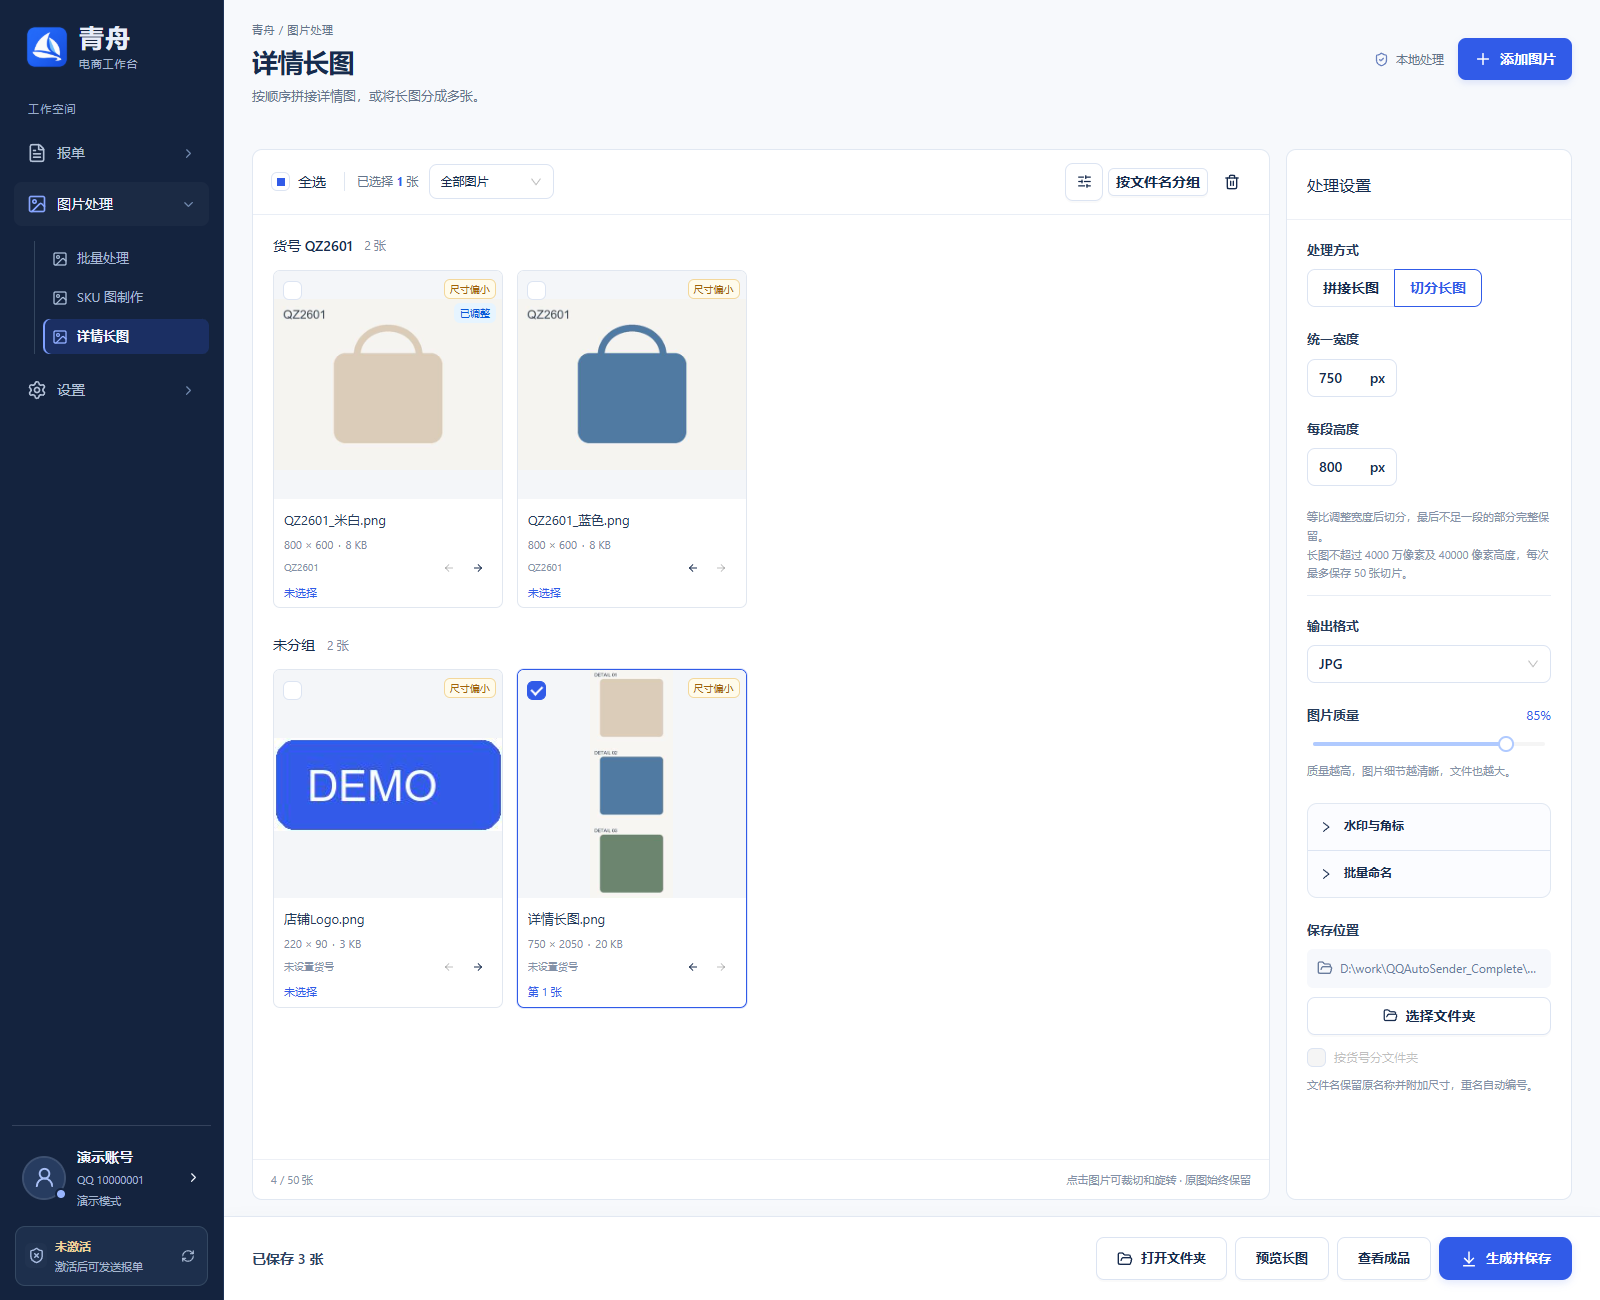This screenshot has height=1300, width=1600.
Task: Open the filter settings sliders icon
Action: (x=1084, y=182)
